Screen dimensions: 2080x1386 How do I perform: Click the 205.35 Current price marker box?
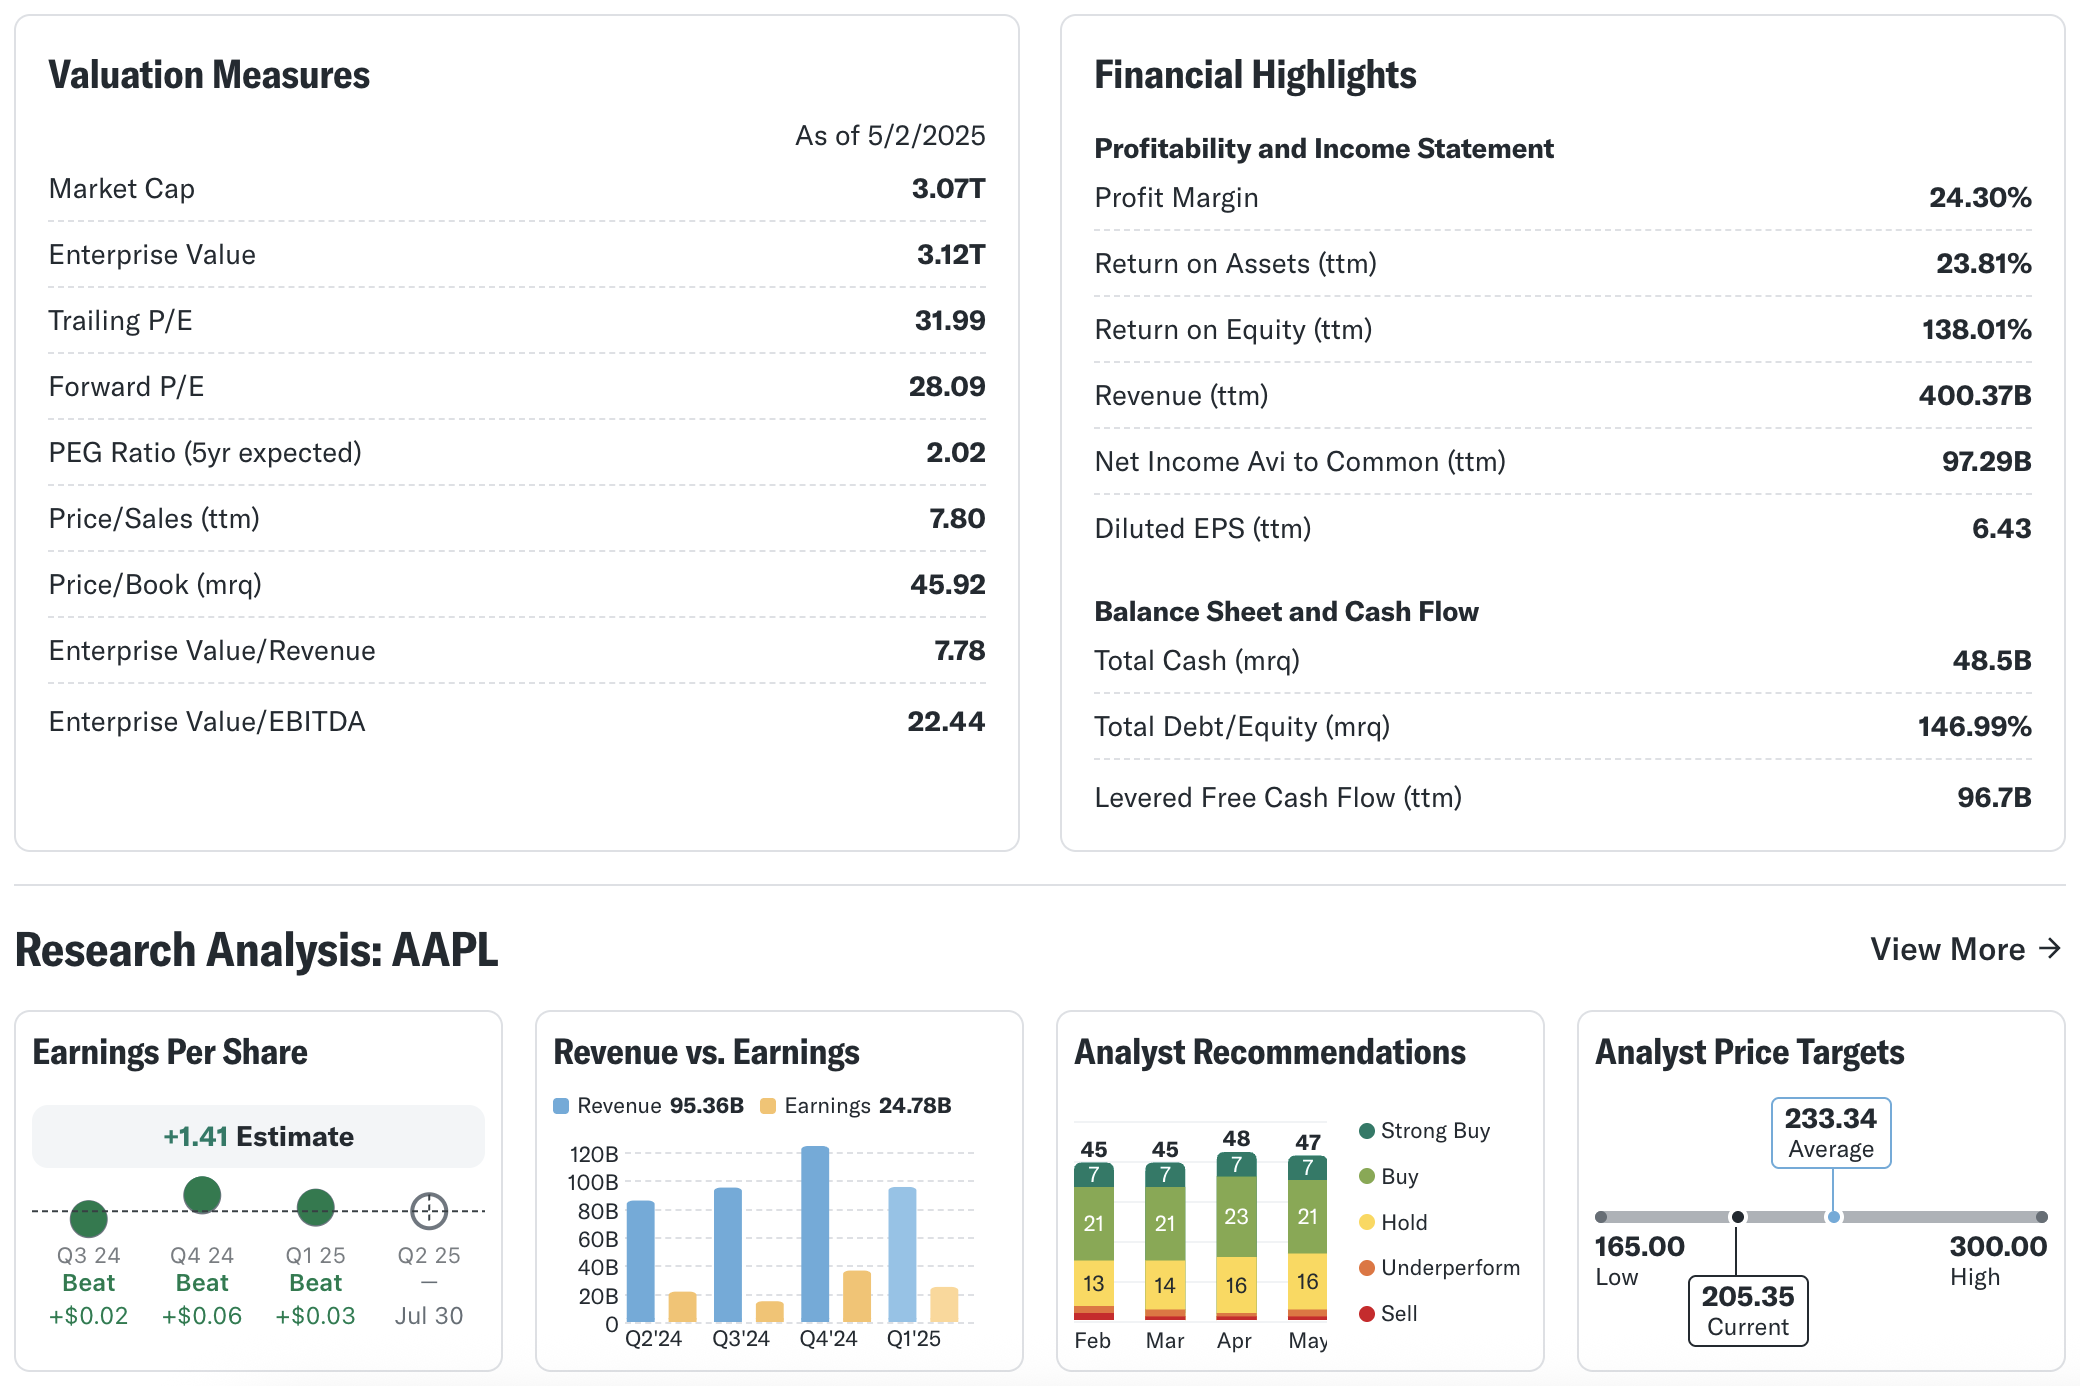click(x=1747, y=1310)
